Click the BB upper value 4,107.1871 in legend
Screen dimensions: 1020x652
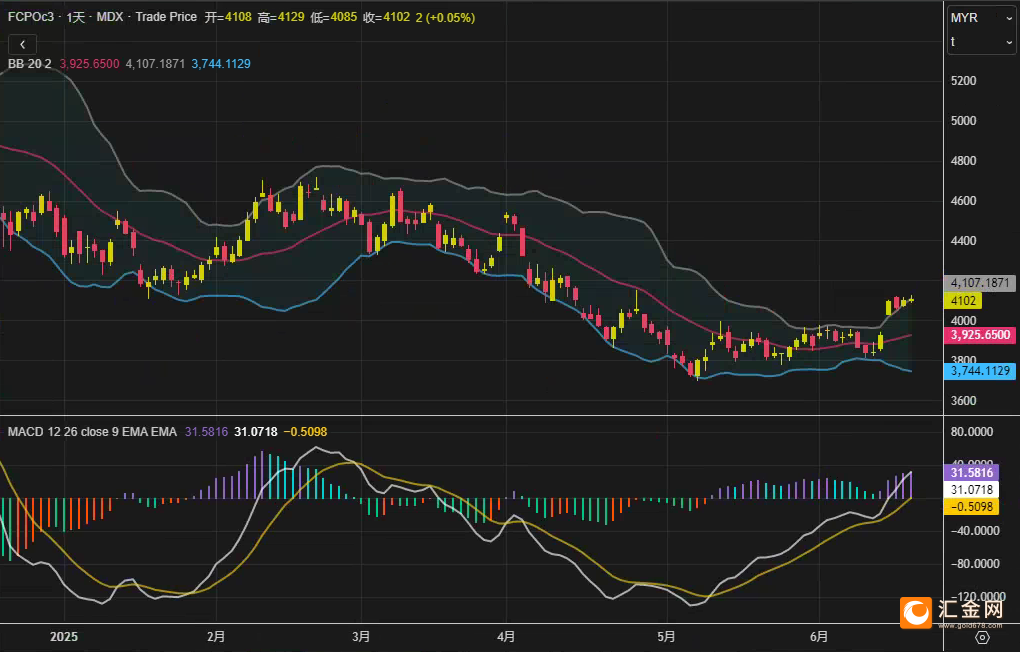pyautogui.click(x=155, y=64)
